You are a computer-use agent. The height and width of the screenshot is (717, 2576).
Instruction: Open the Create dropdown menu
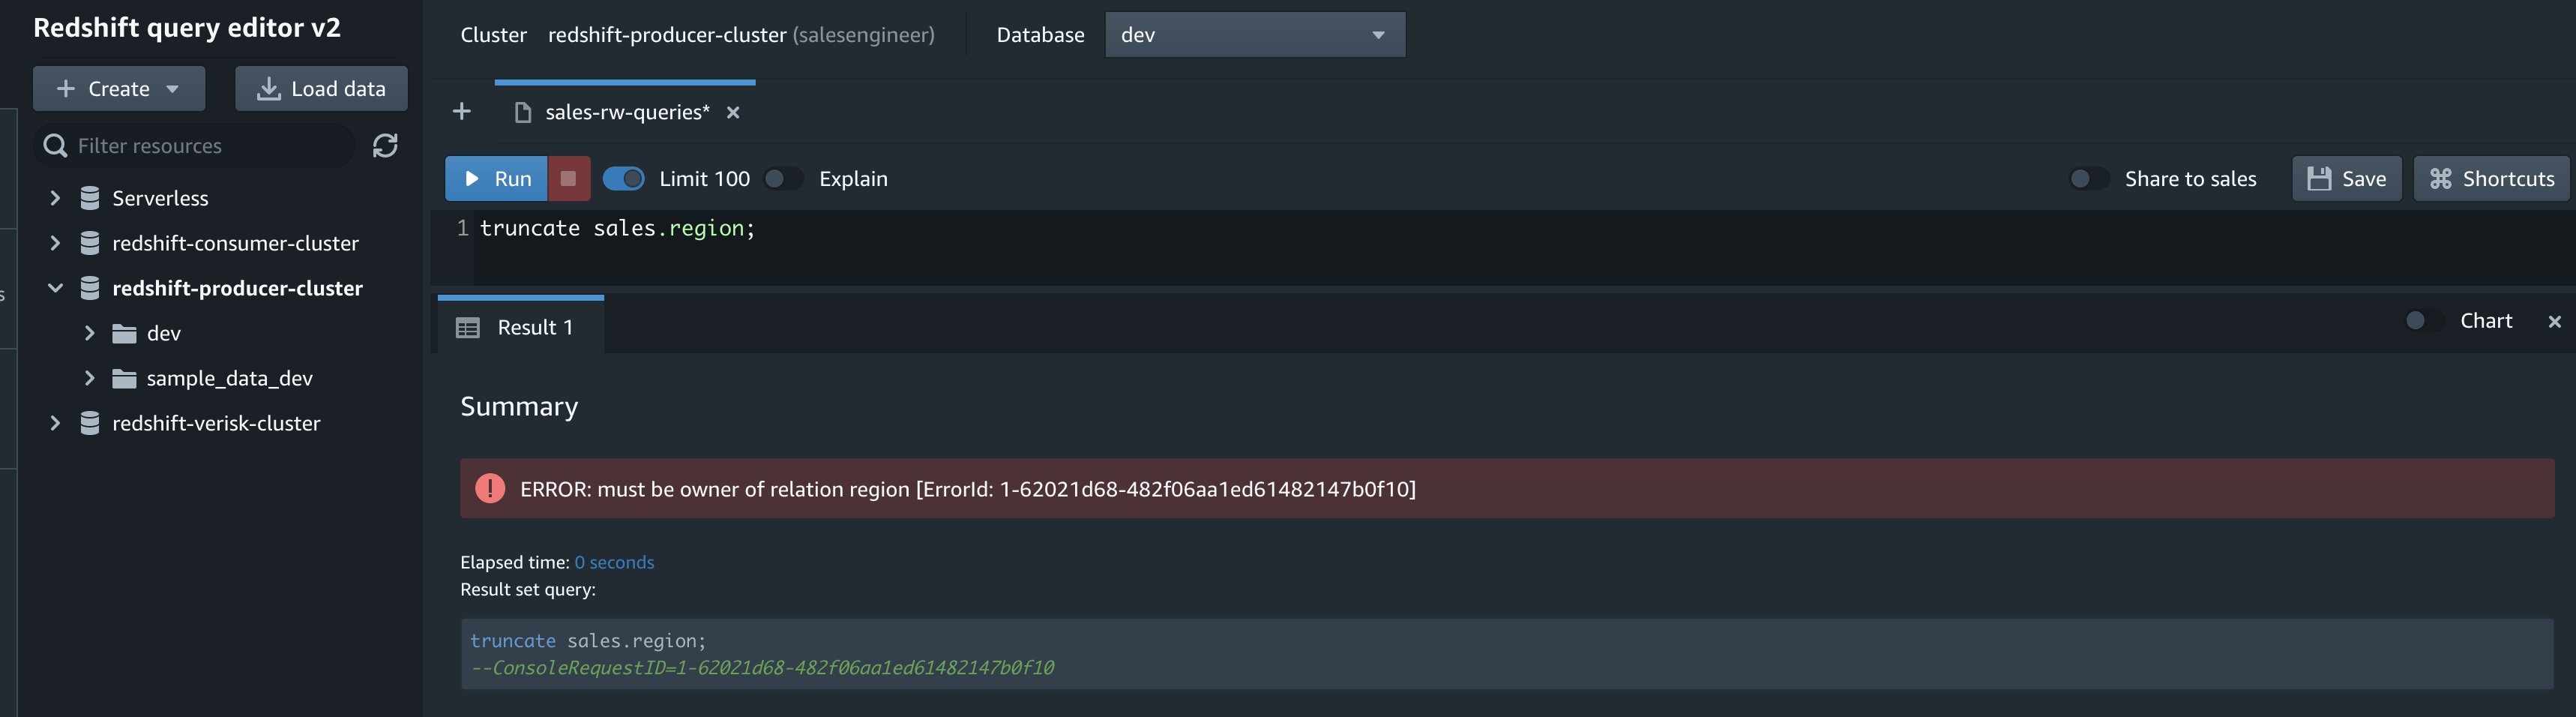[x=119, y=89]
